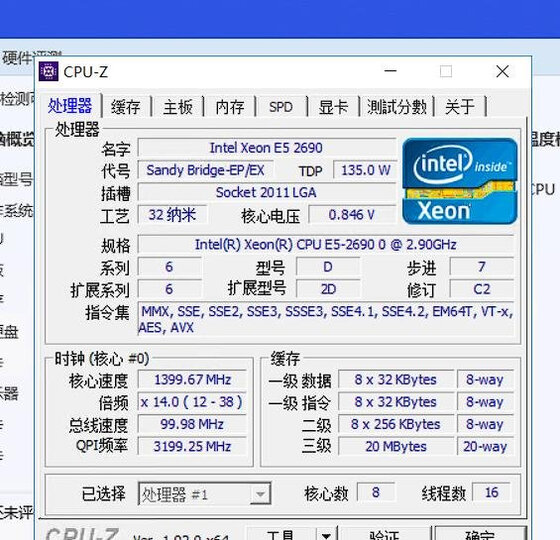Viewport: 560px width, 540px height.
Task: Click the 系列 value 6
Action: tap(169, 267)
